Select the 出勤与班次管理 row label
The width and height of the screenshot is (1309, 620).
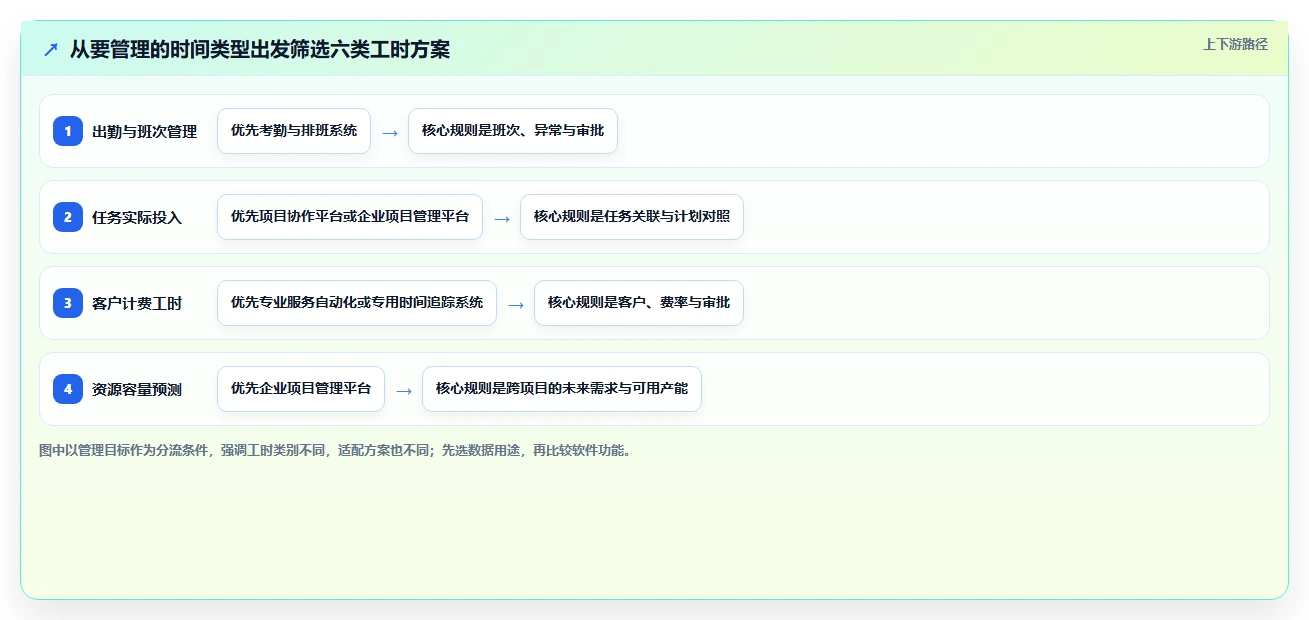[x=144, y=132]
